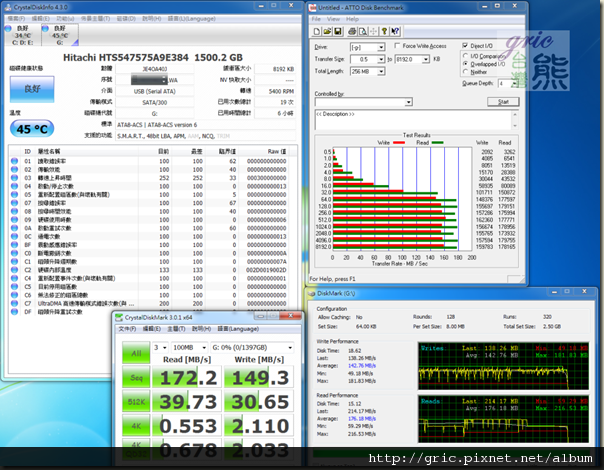Open the (F) file menu in CrystalDiskMark
The width and height of the screenshot is (604, 470).
[x=127, y=329]
